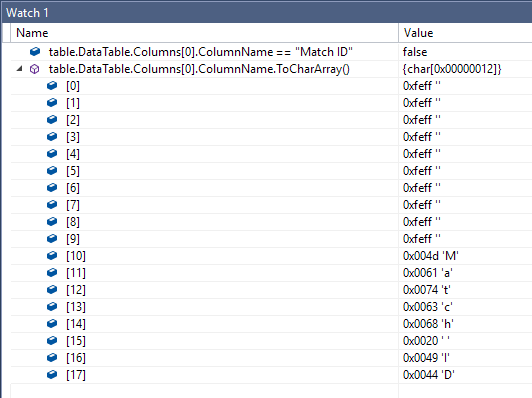This screenshot has width=532, height=398.
Task: Select array index [5] name
Action: 73,171
